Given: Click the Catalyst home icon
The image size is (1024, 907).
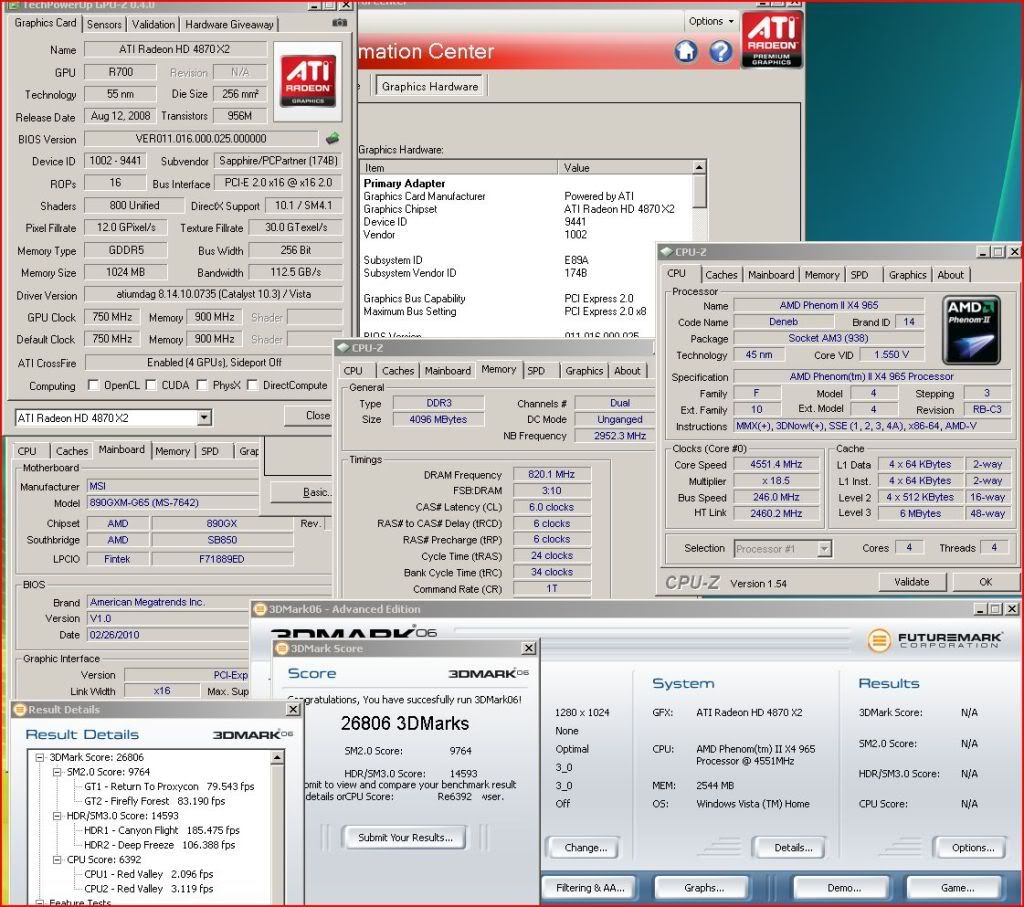Looking at the screenshot, I should (x=686, y=52).
